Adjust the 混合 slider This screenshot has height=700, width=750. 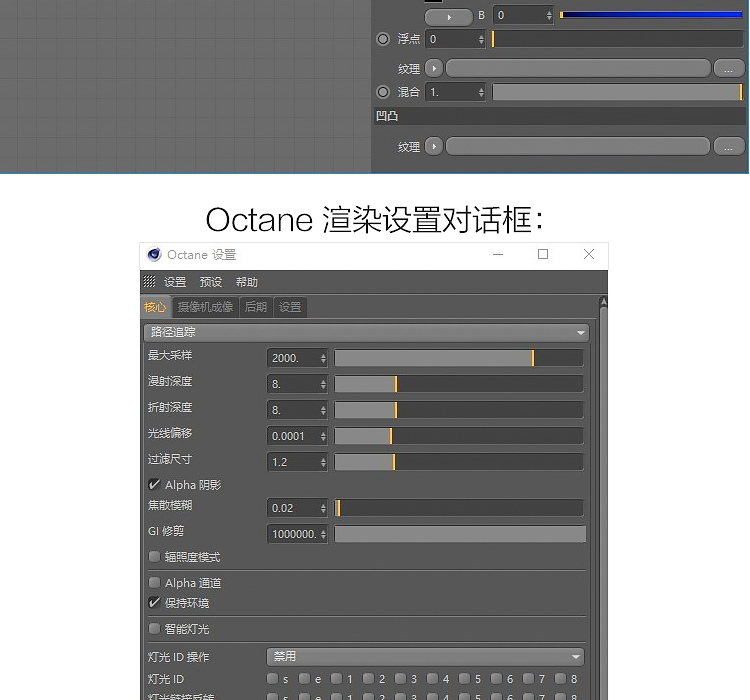coord(618,92)
